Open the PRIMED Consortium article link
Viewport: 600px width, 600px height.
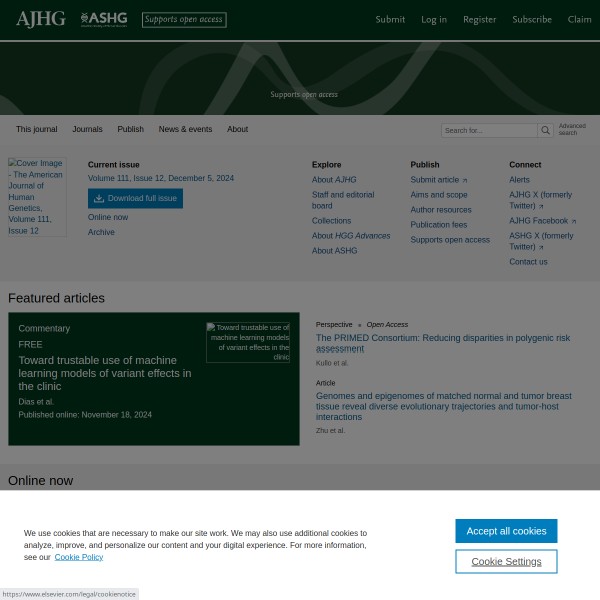pyautogui.click(x=443, y=343)
